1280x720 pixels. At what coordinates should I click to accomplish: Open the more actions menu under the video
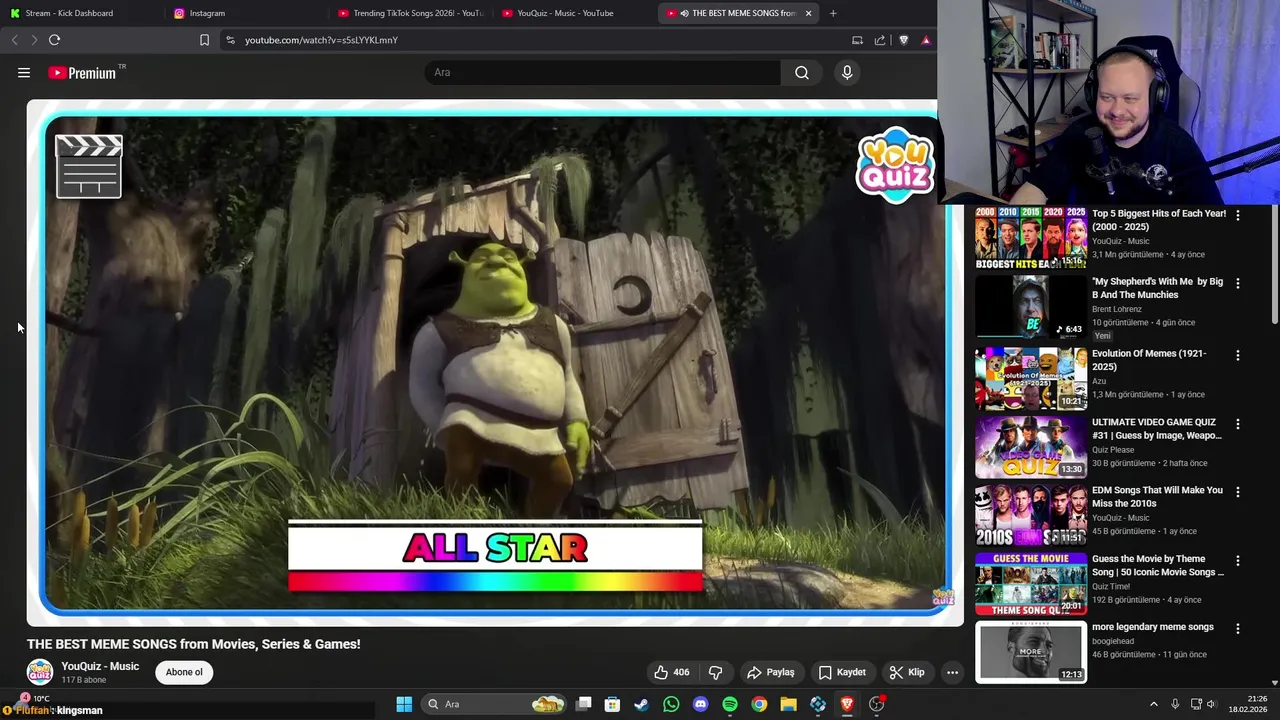click(952, 672)
